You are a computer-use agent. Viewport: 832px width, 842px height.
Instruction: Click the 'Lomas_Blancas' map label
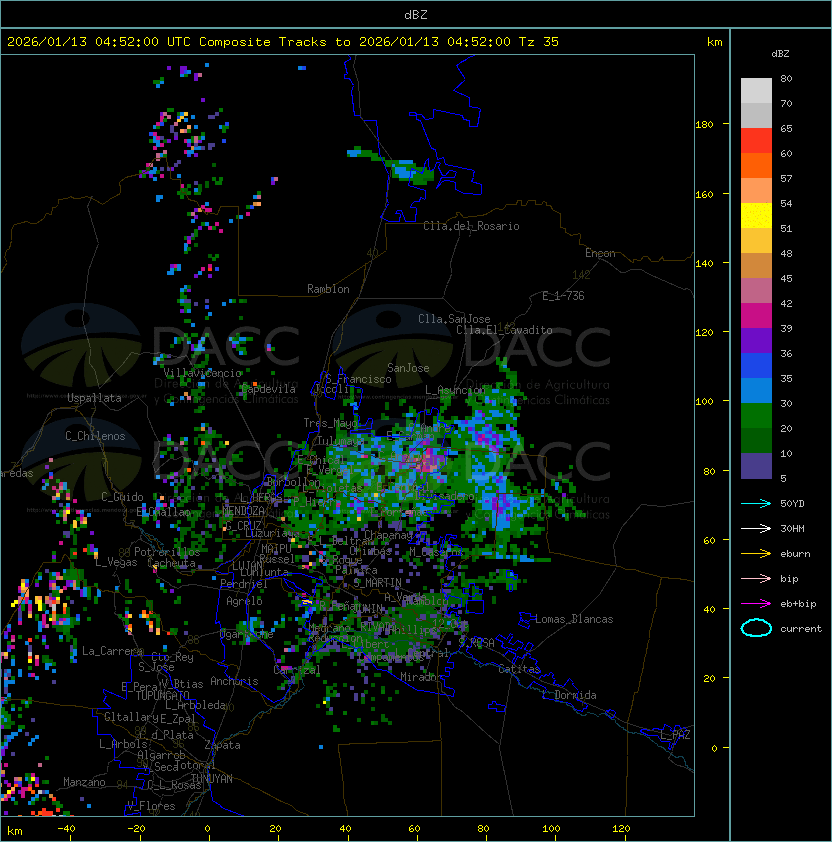pos(574,619)
